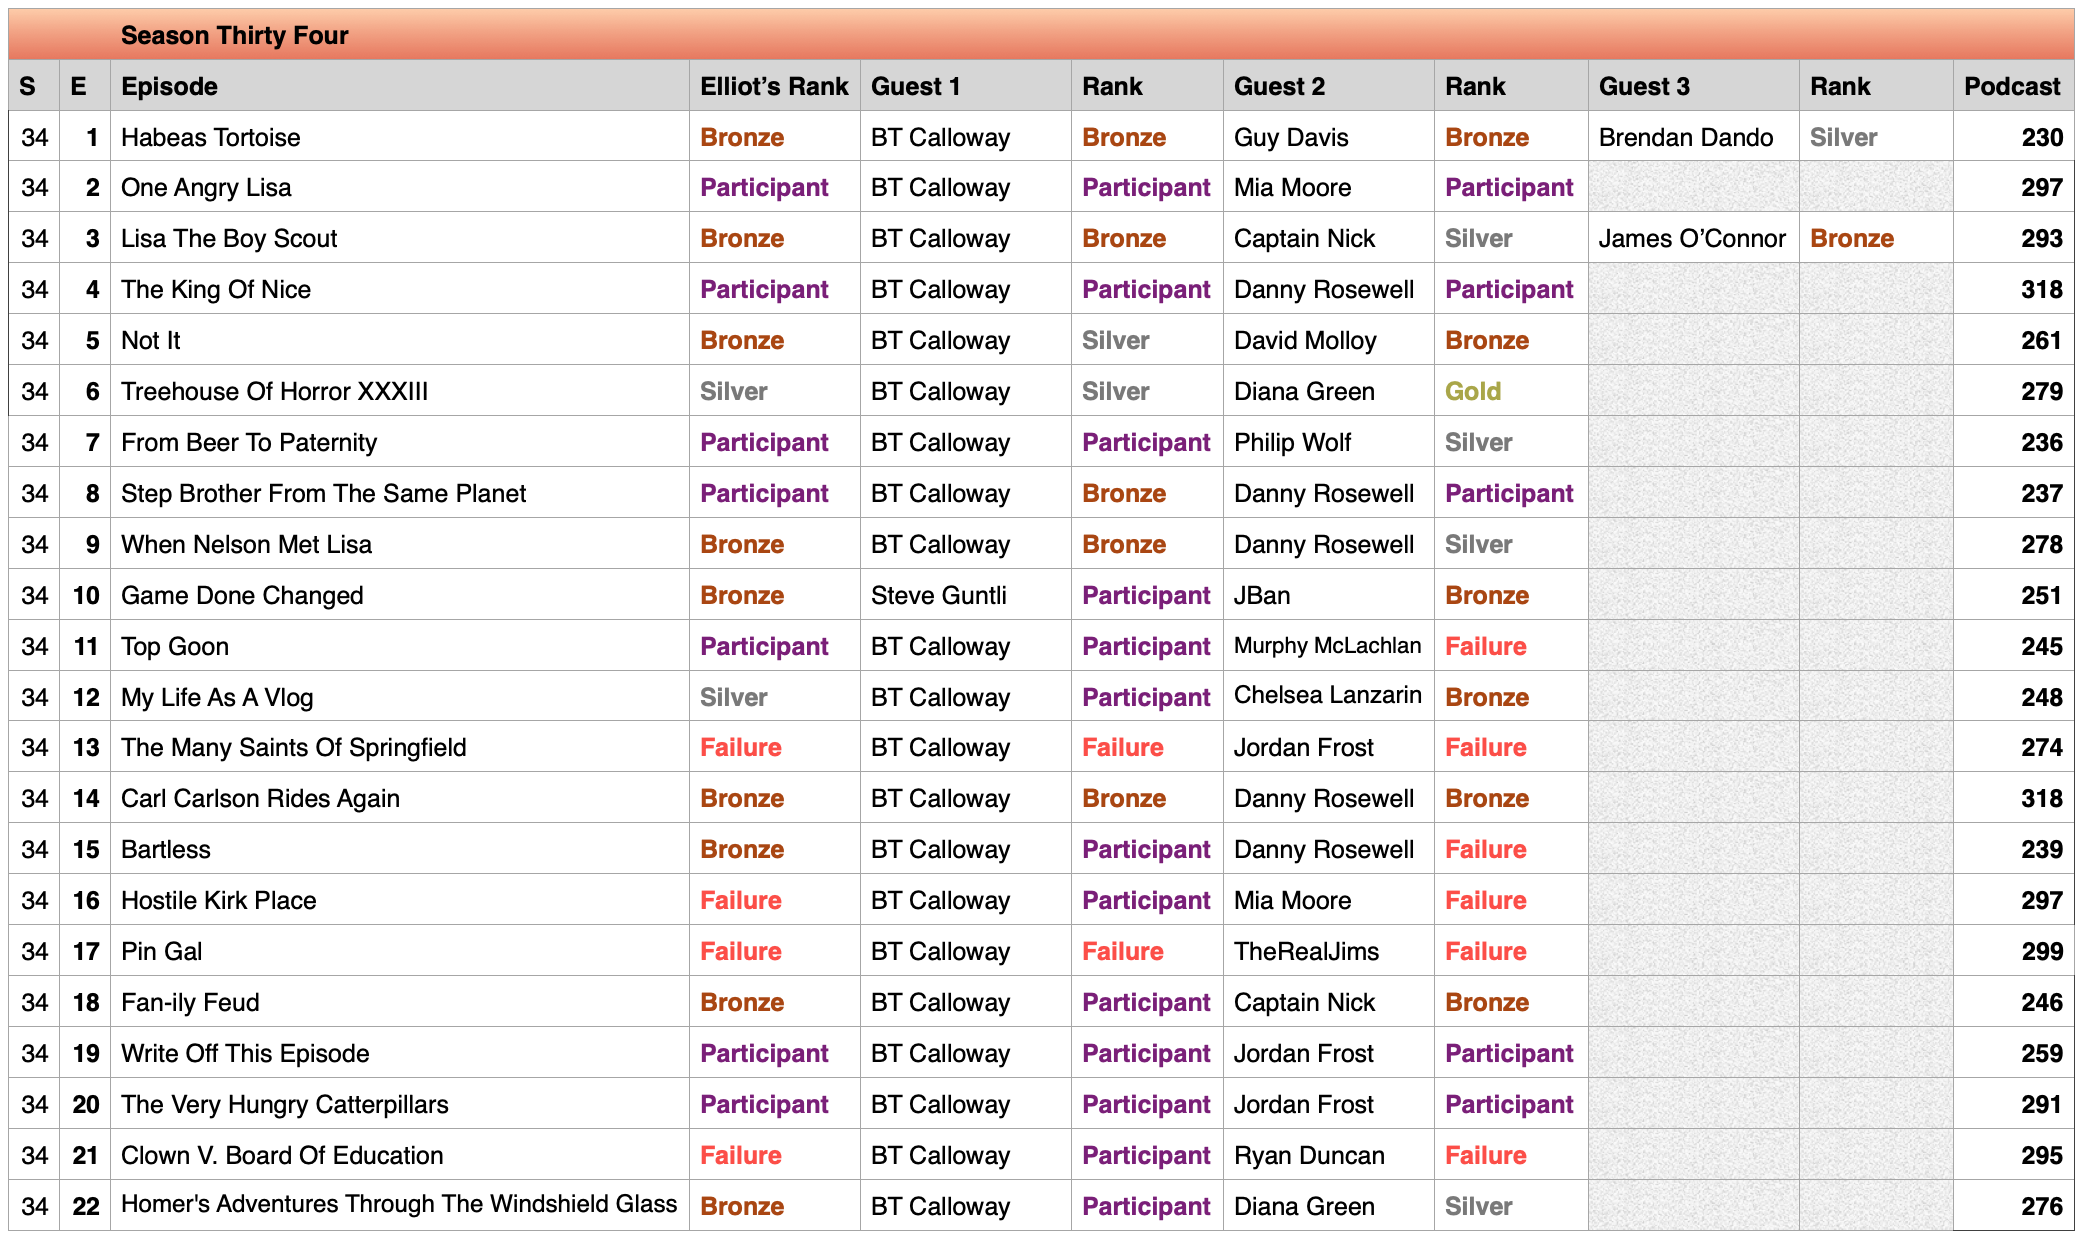
Task: Select the James O'Connor guest cell
Action: pos(1692,238)
